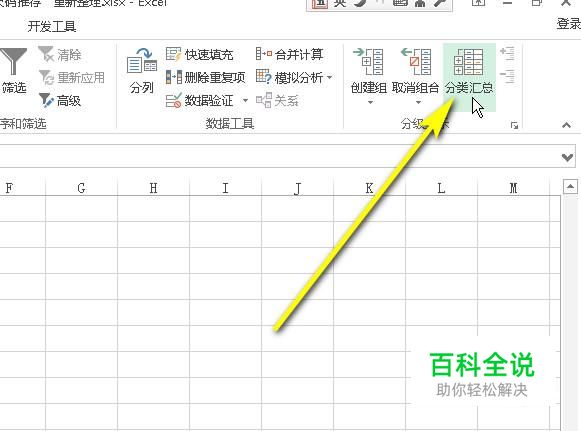The image size is (581, 431).
Task: Click Remove Duplicates (删除重复项)
Action: [x=205, y=77]
